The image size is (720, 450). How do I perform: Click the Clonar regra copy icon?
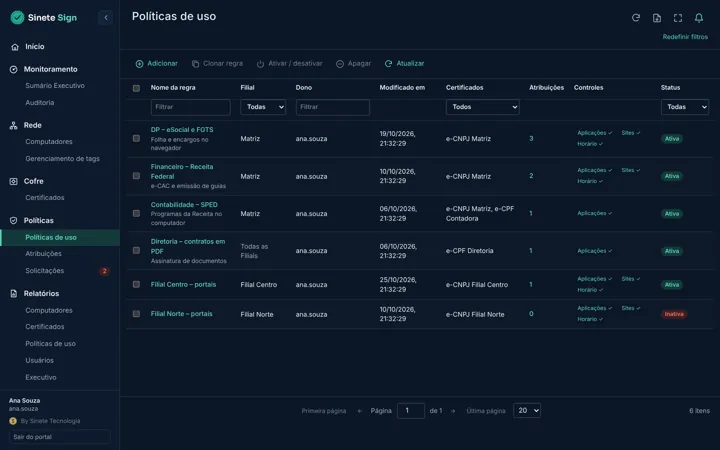pos(195,64)
